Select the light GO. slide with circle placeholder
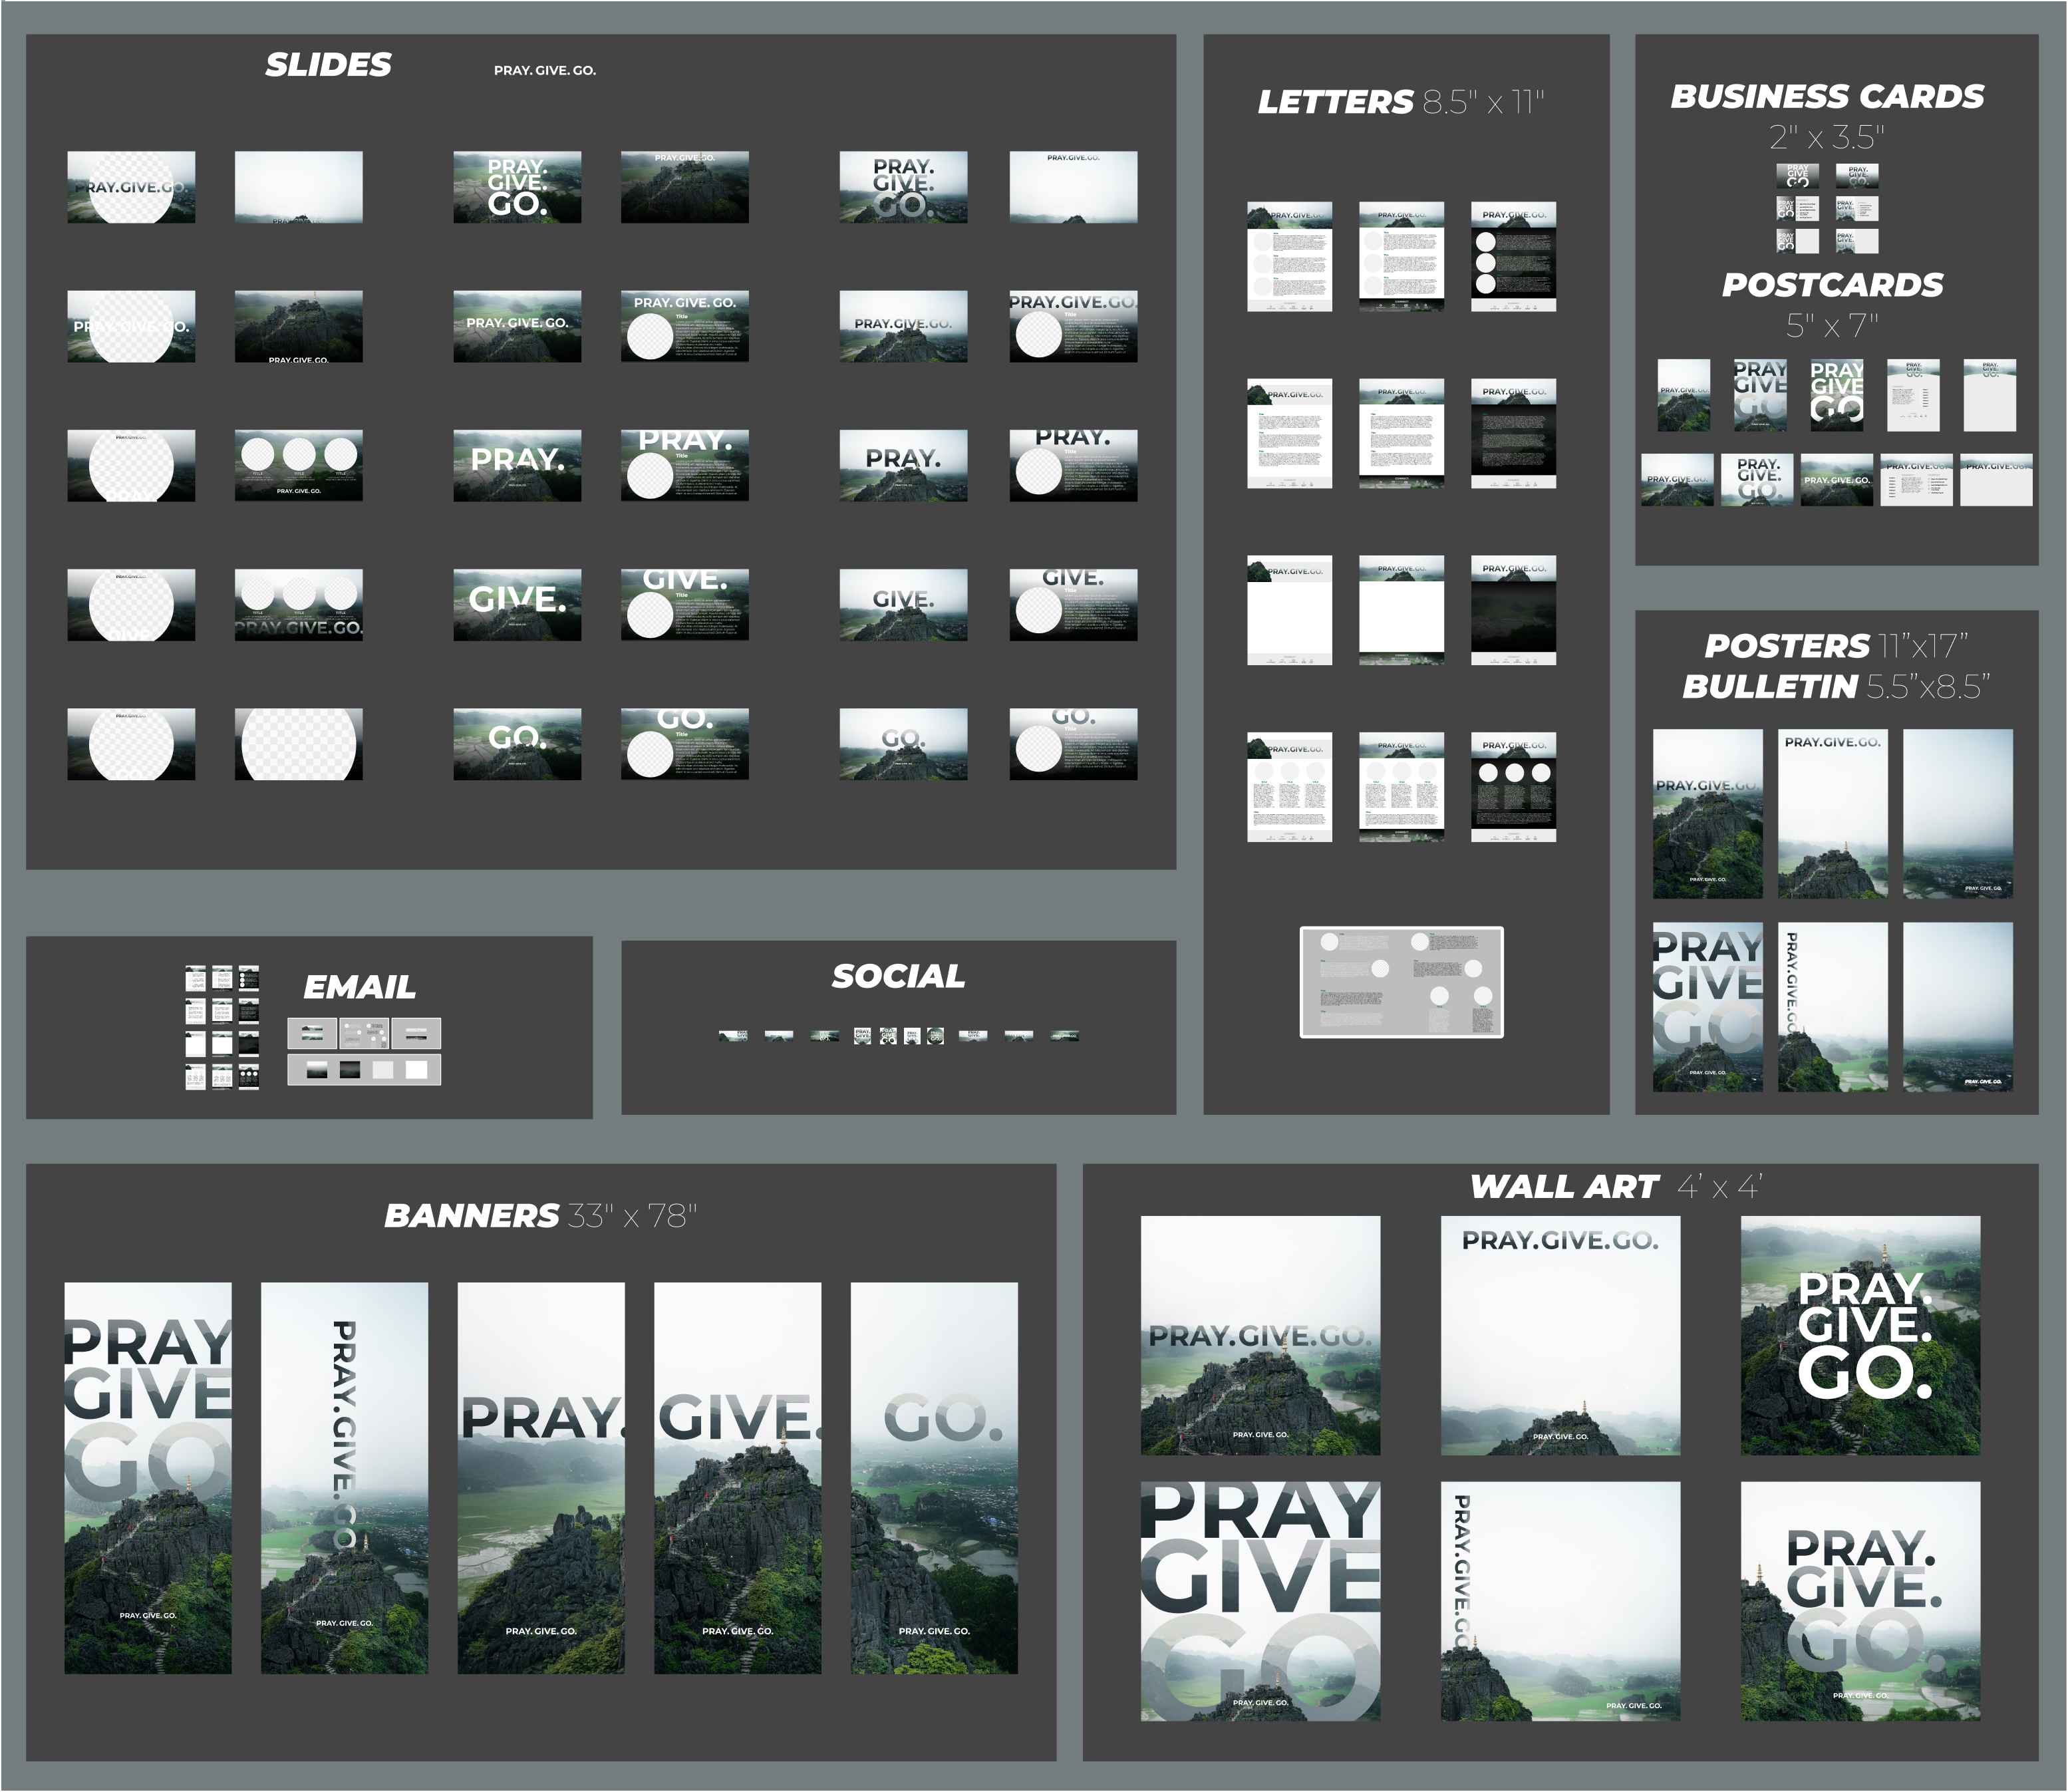This screenshot has height=1792, width=2068. point(1072,744)
